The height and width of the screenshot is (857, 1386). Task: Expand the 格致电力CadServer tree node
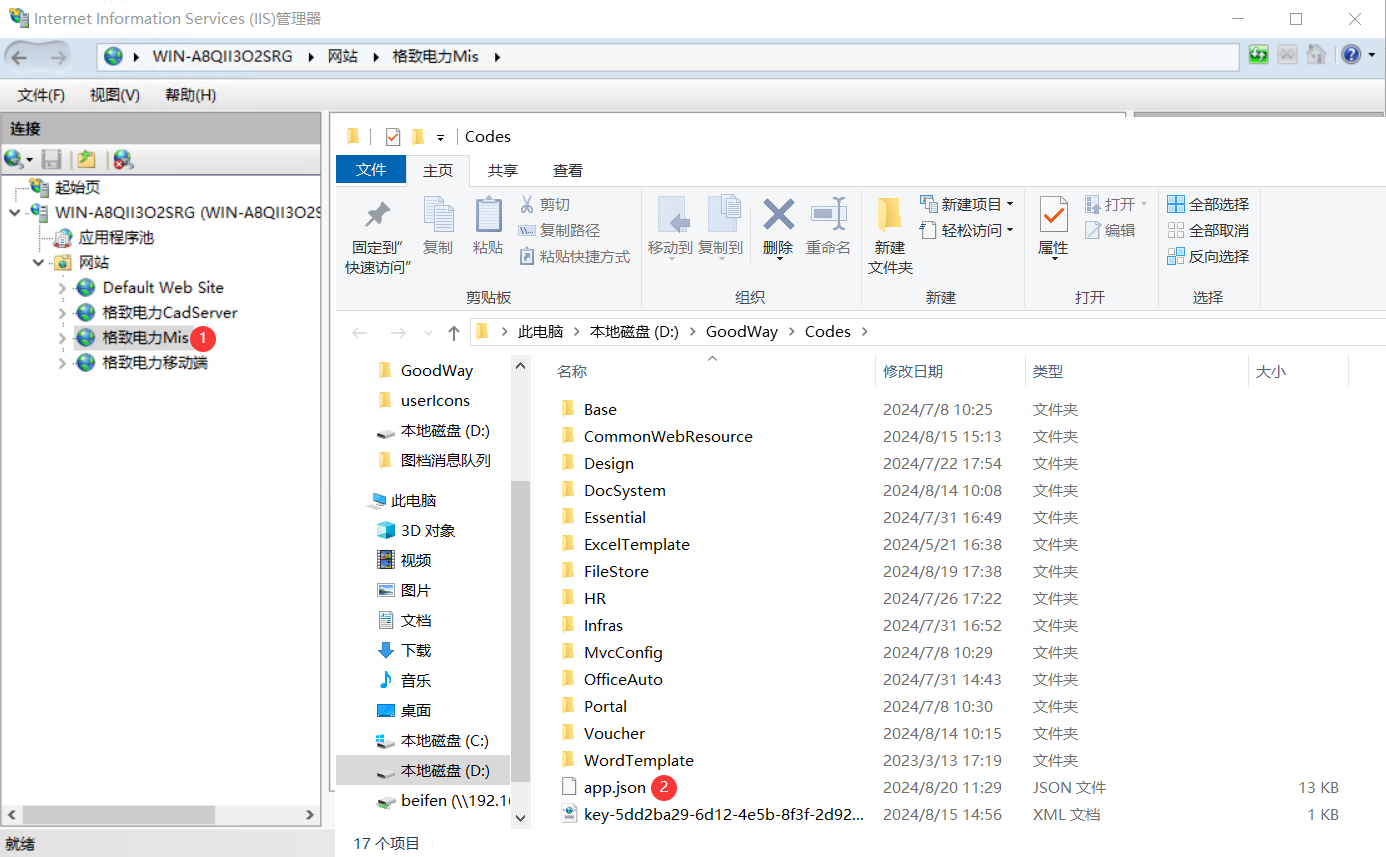tap(62, 313)
